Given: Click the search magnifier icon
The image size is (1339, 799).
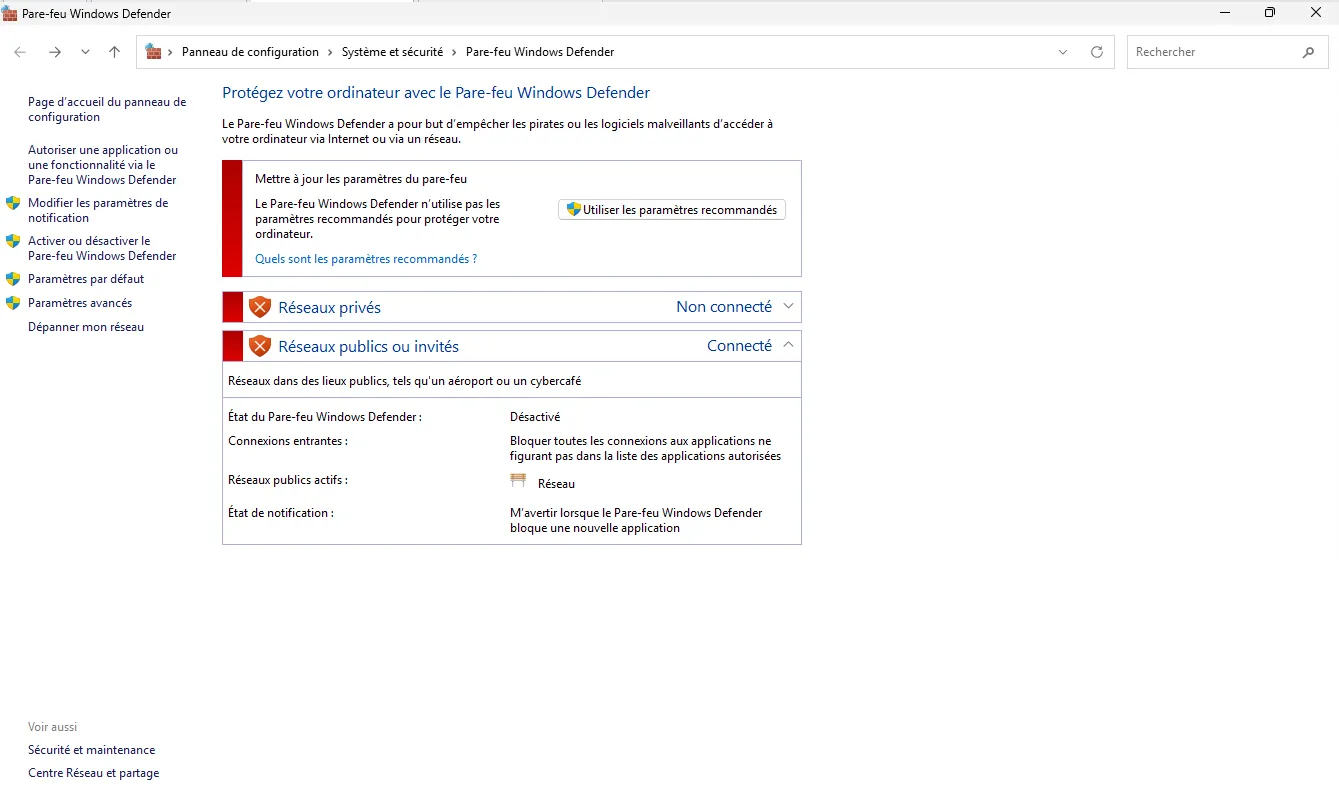Looking at the screenshot, I should tap(1308, 52).
